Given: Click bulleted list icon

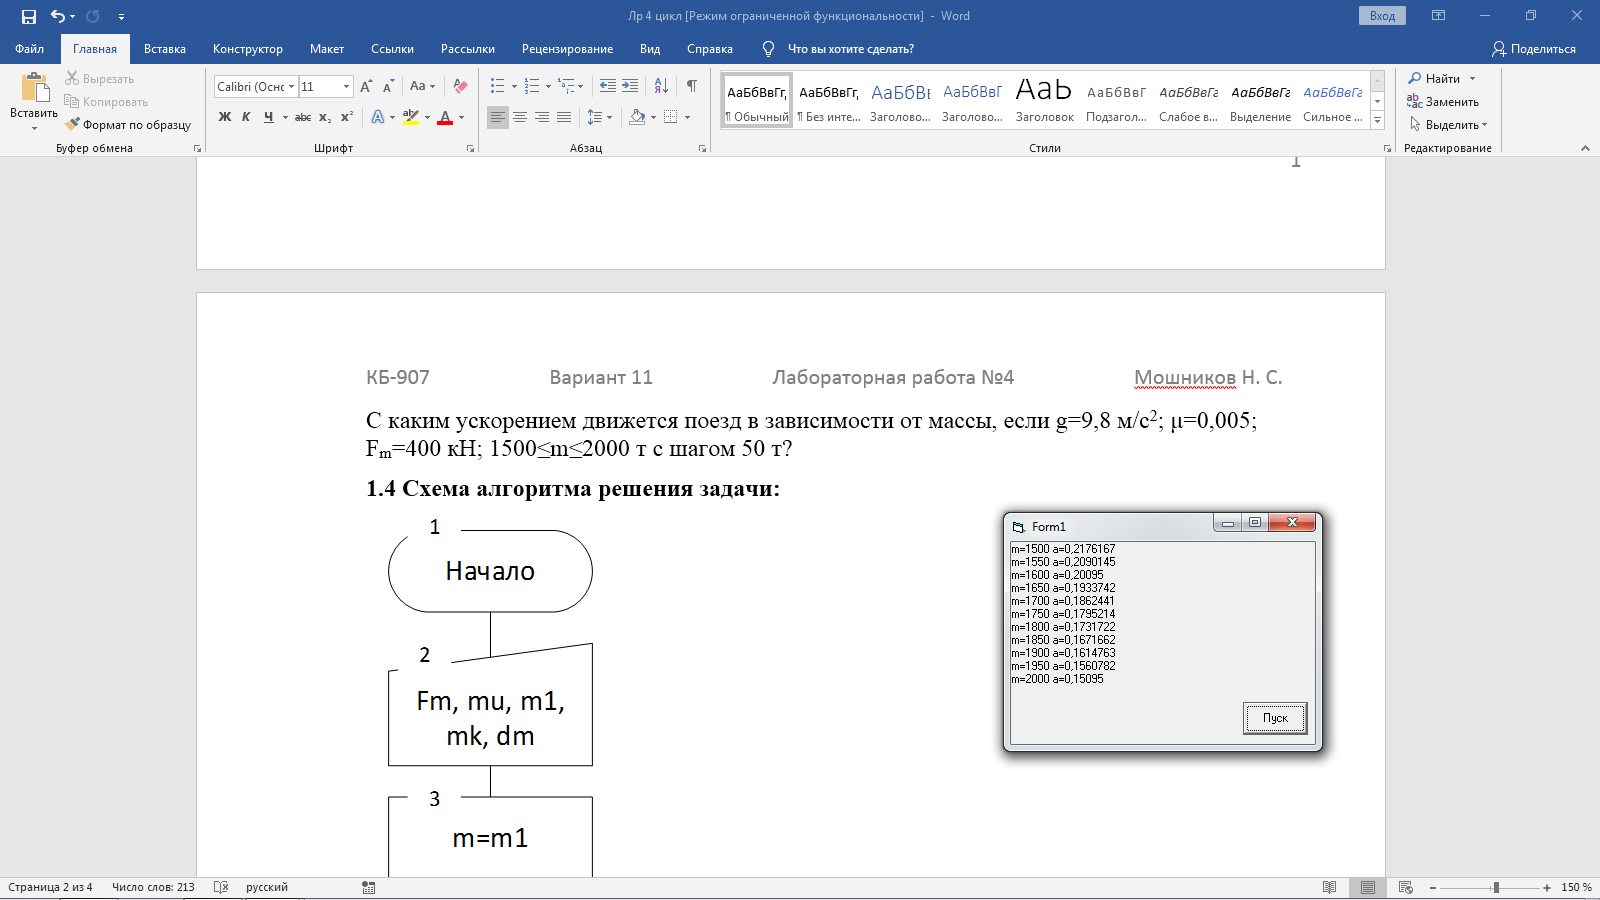Looking at the screenshot, I should click(497, 87).
